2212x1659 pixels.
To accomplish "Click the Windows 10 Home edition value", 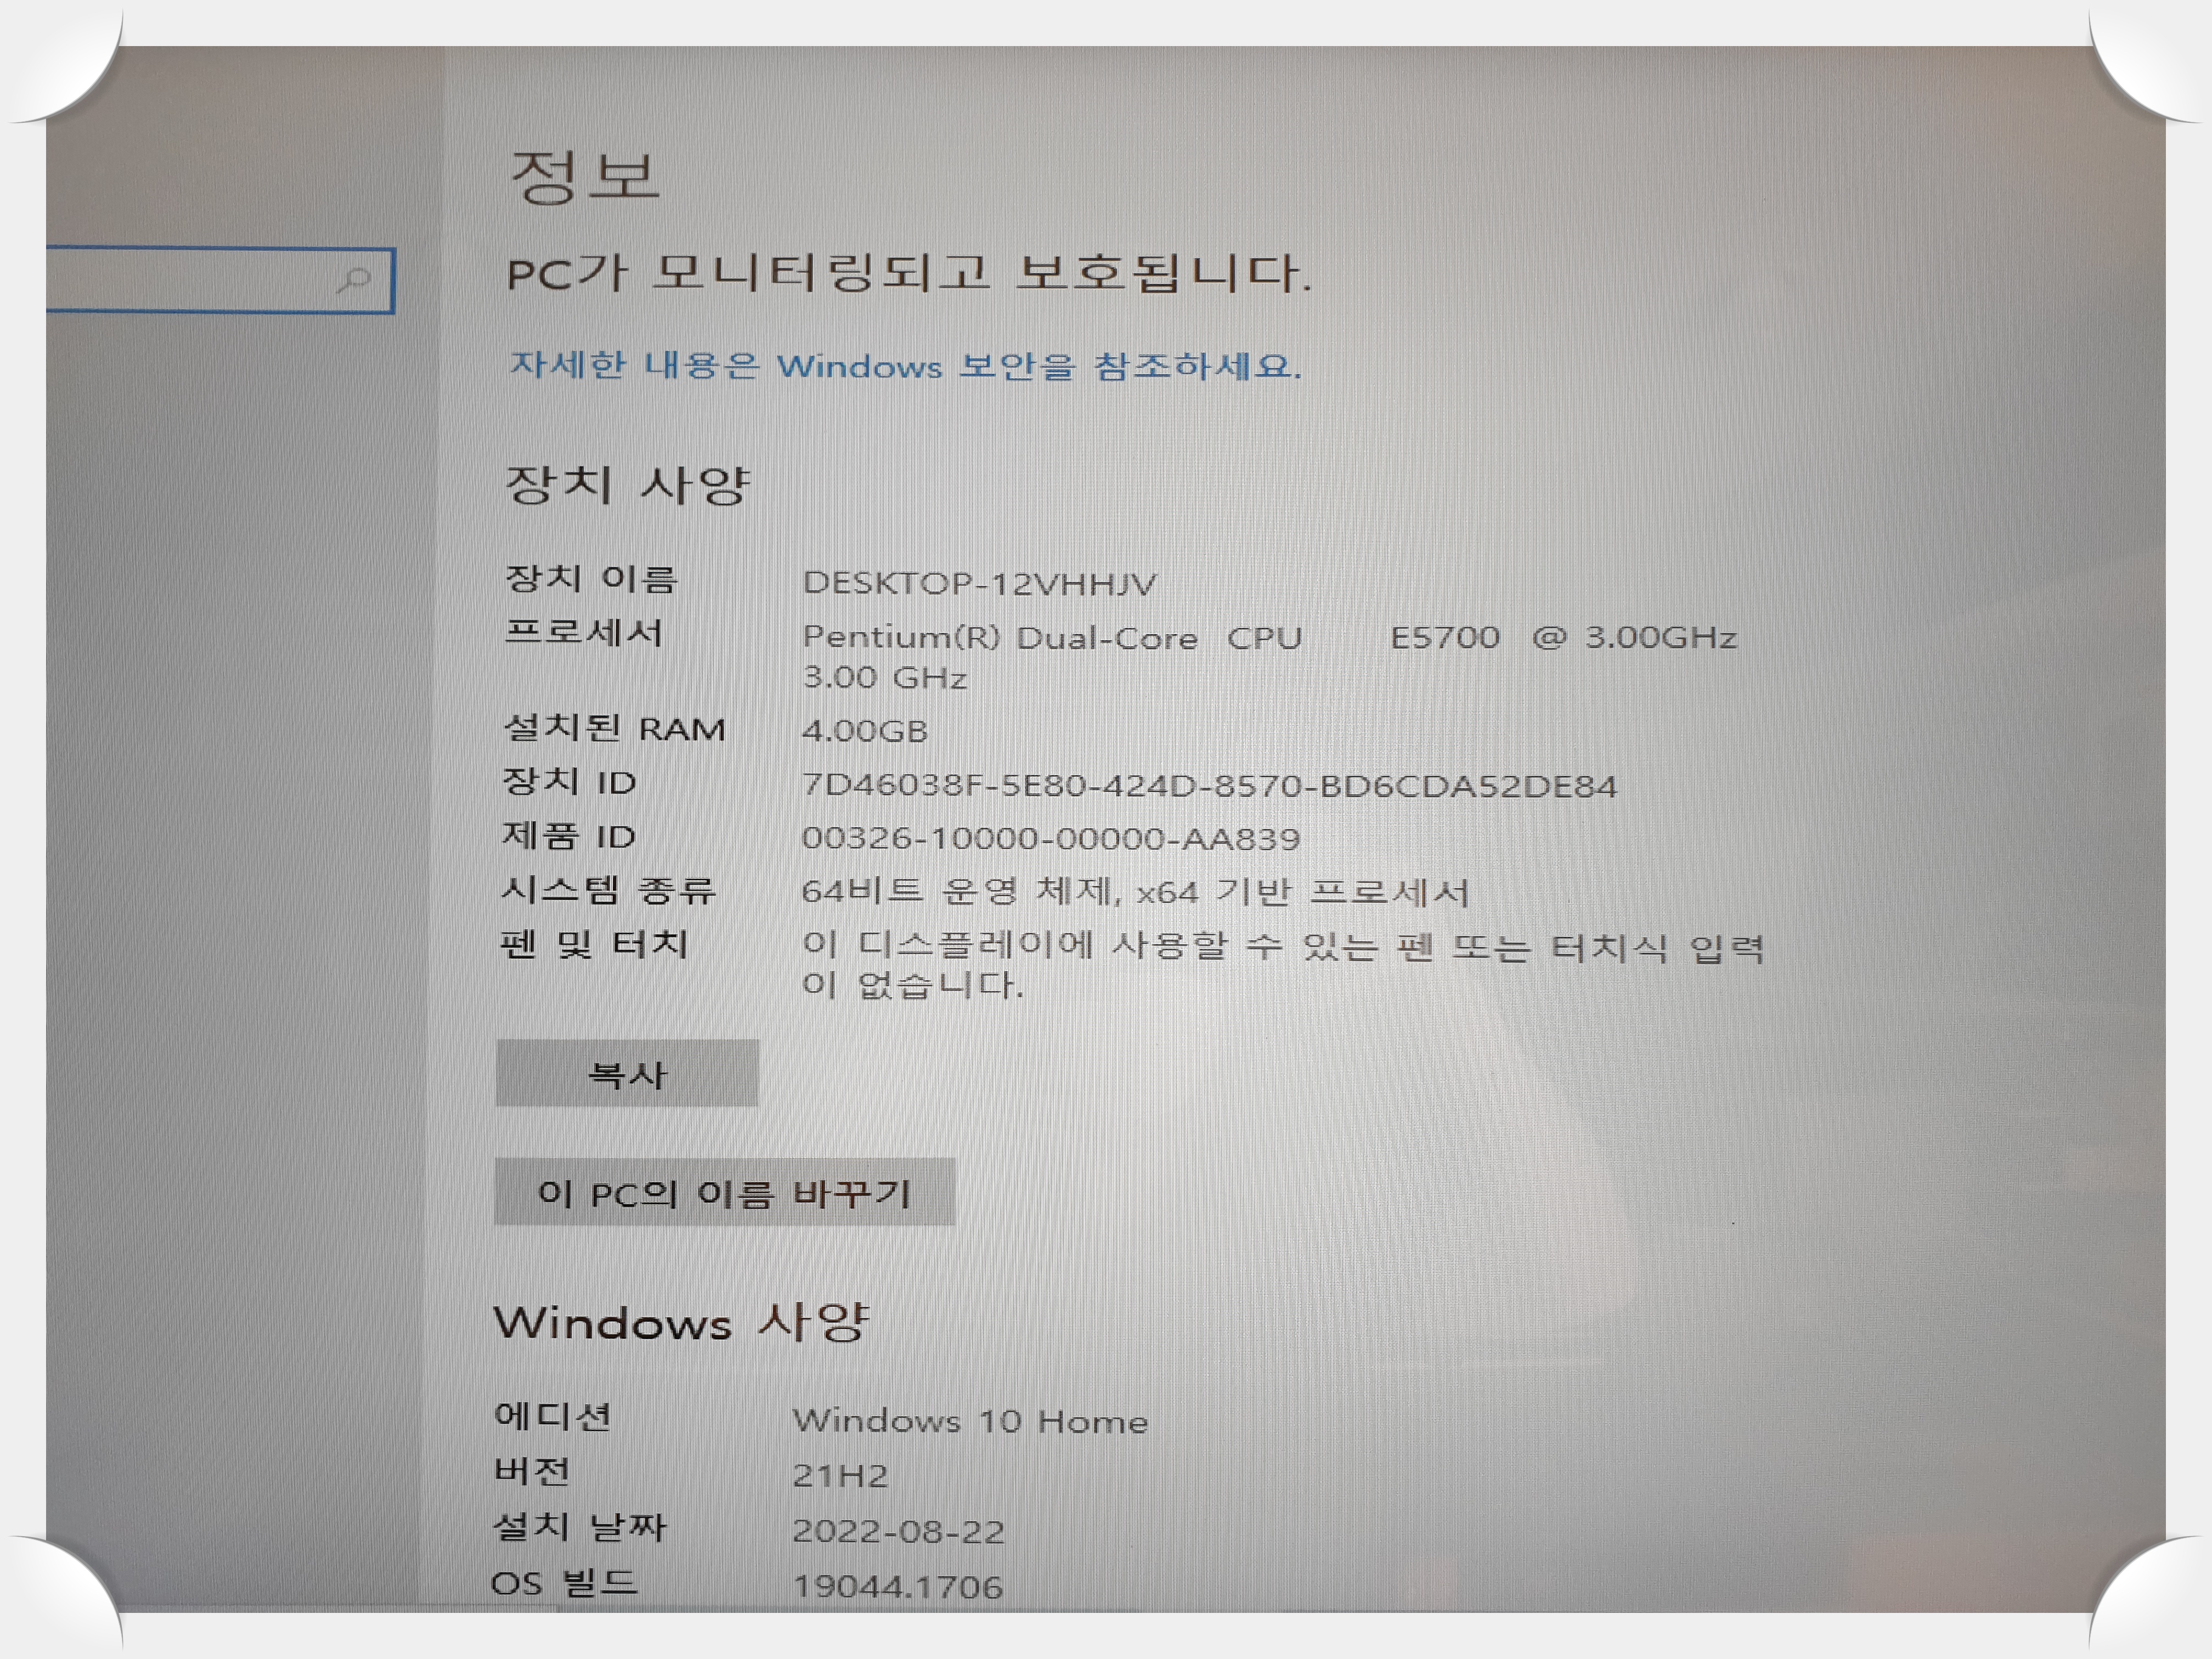I will pos(970,1421).
